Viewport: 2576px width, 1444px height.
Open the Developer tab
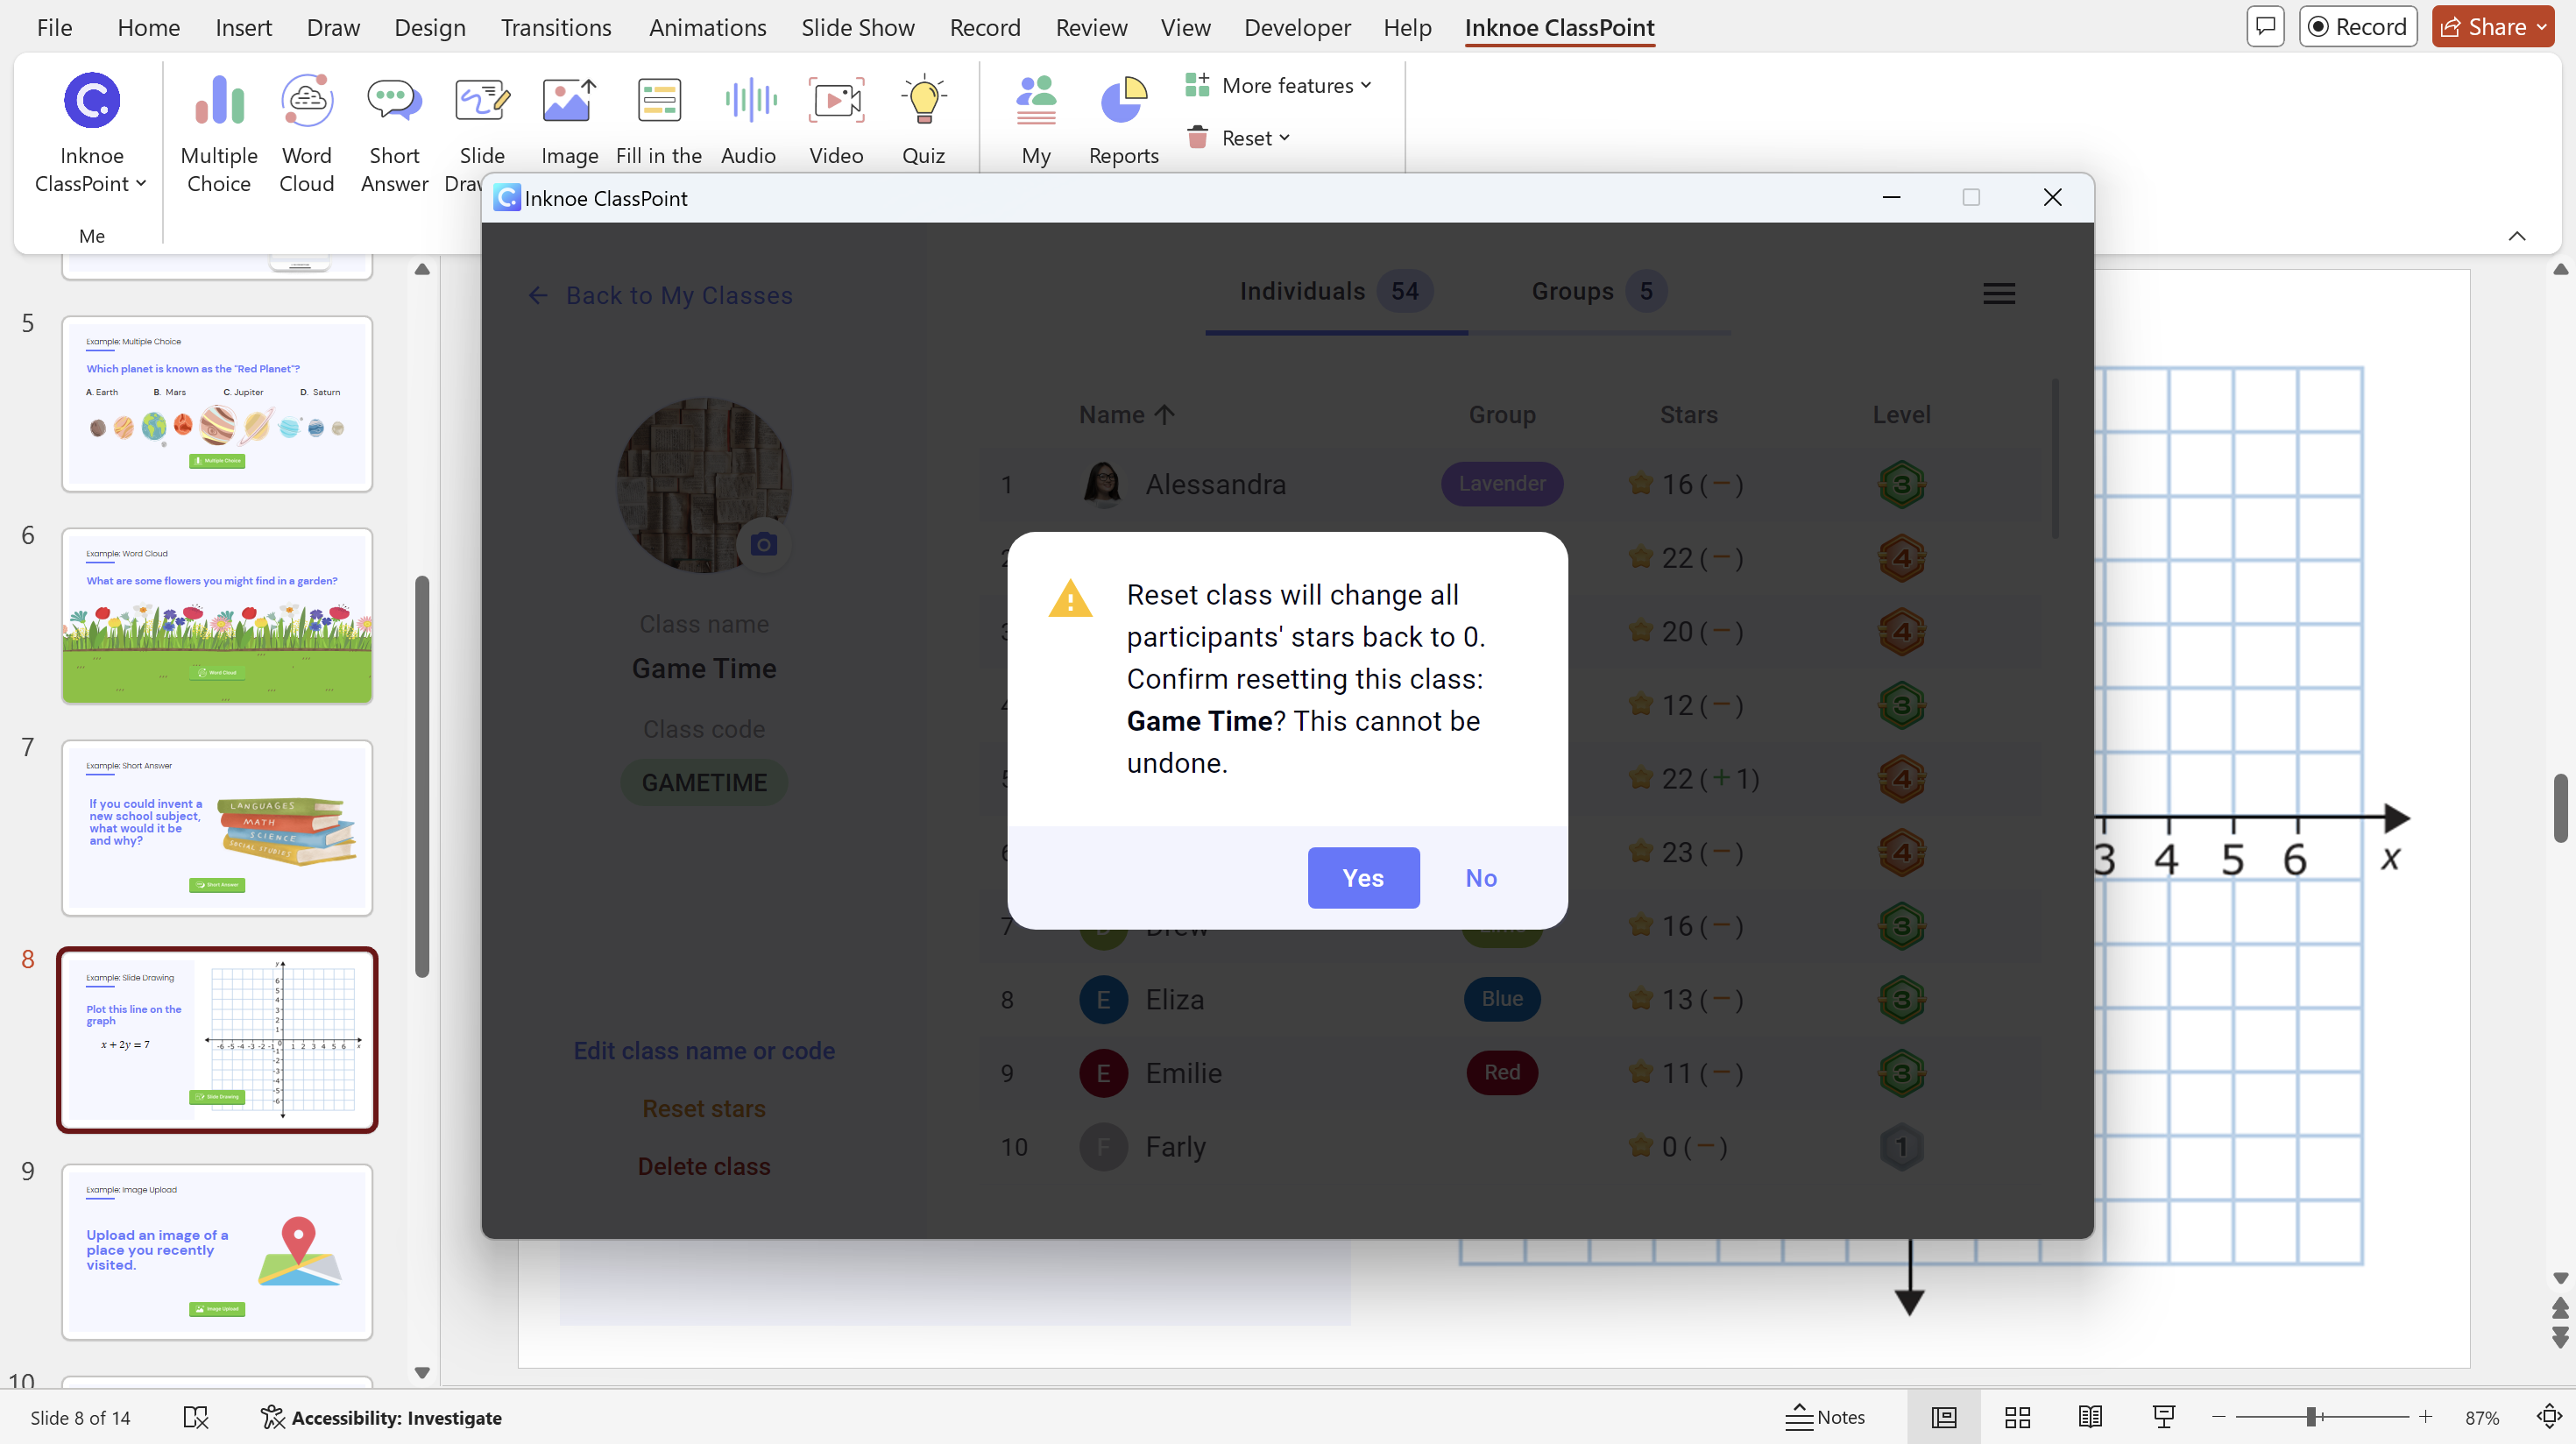1297,27
